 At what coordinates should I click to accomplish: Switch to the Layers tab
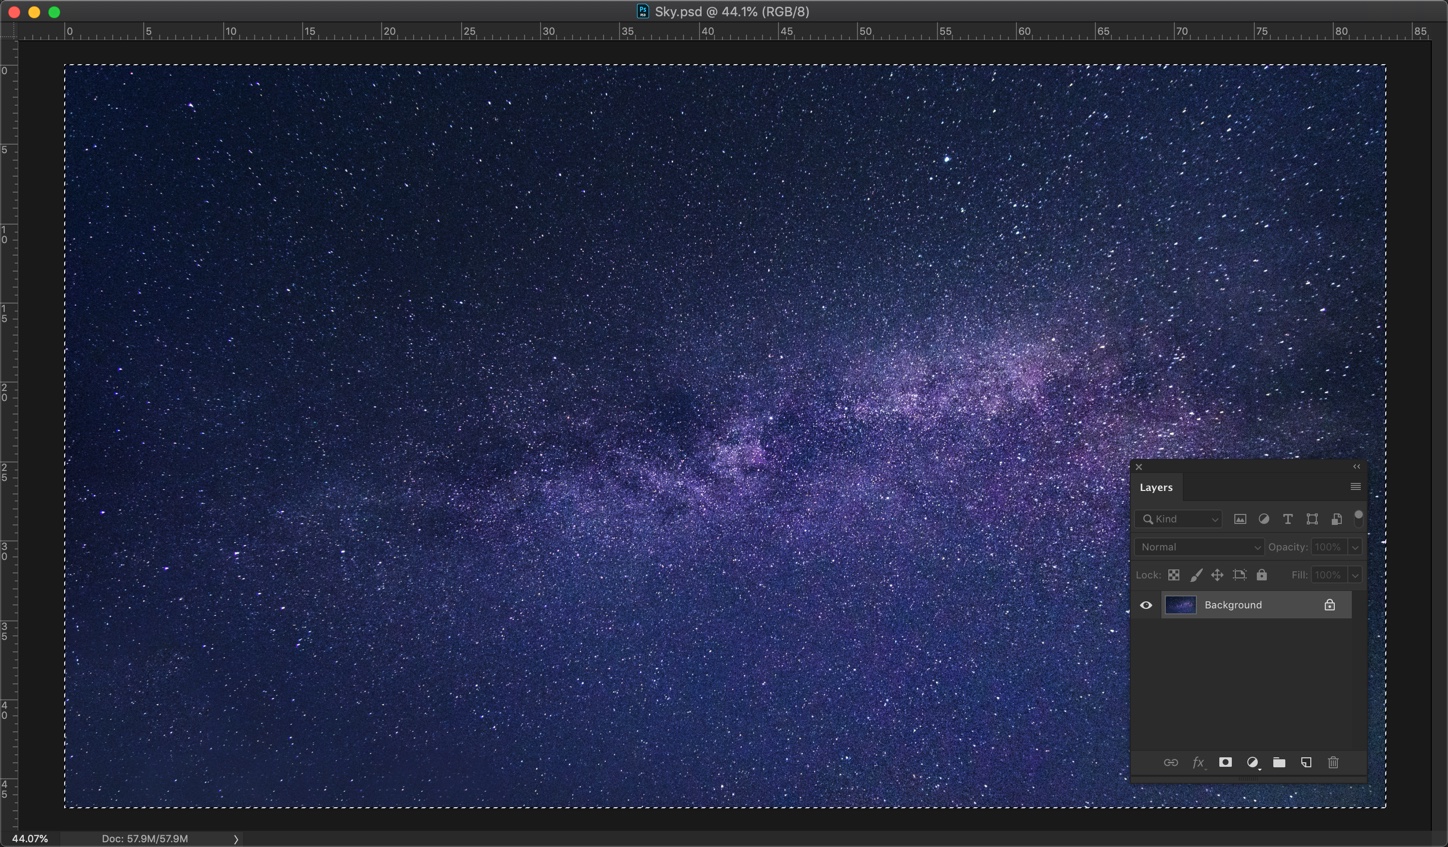[1156, 488]
